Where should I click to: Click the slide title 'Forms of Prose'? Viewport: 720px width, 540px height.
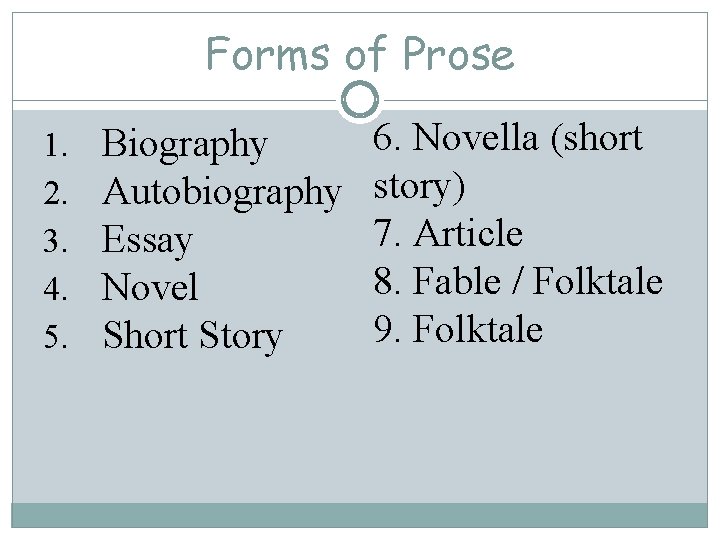(360, 53)
